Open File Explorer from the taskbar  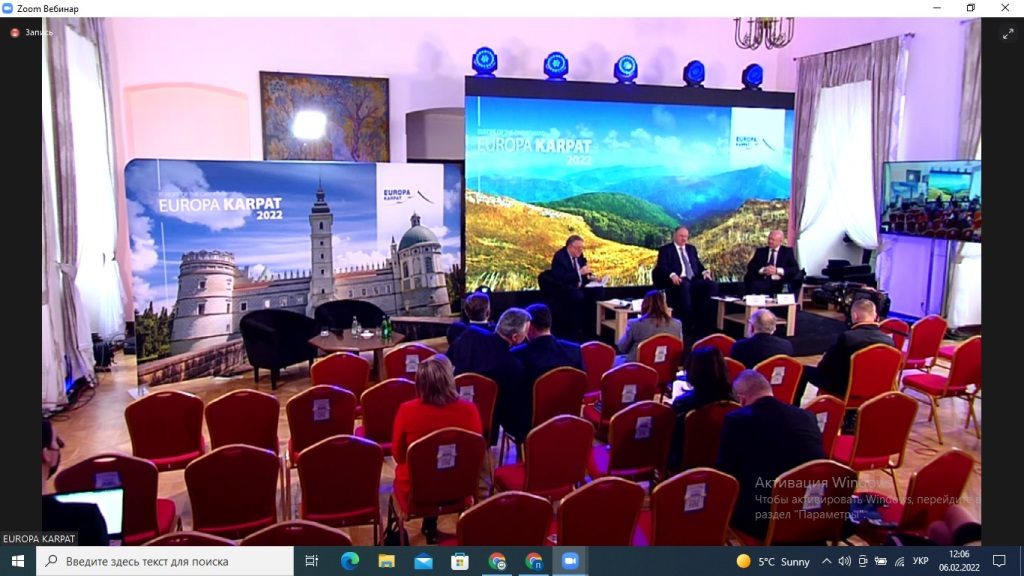tap(386, 561)
